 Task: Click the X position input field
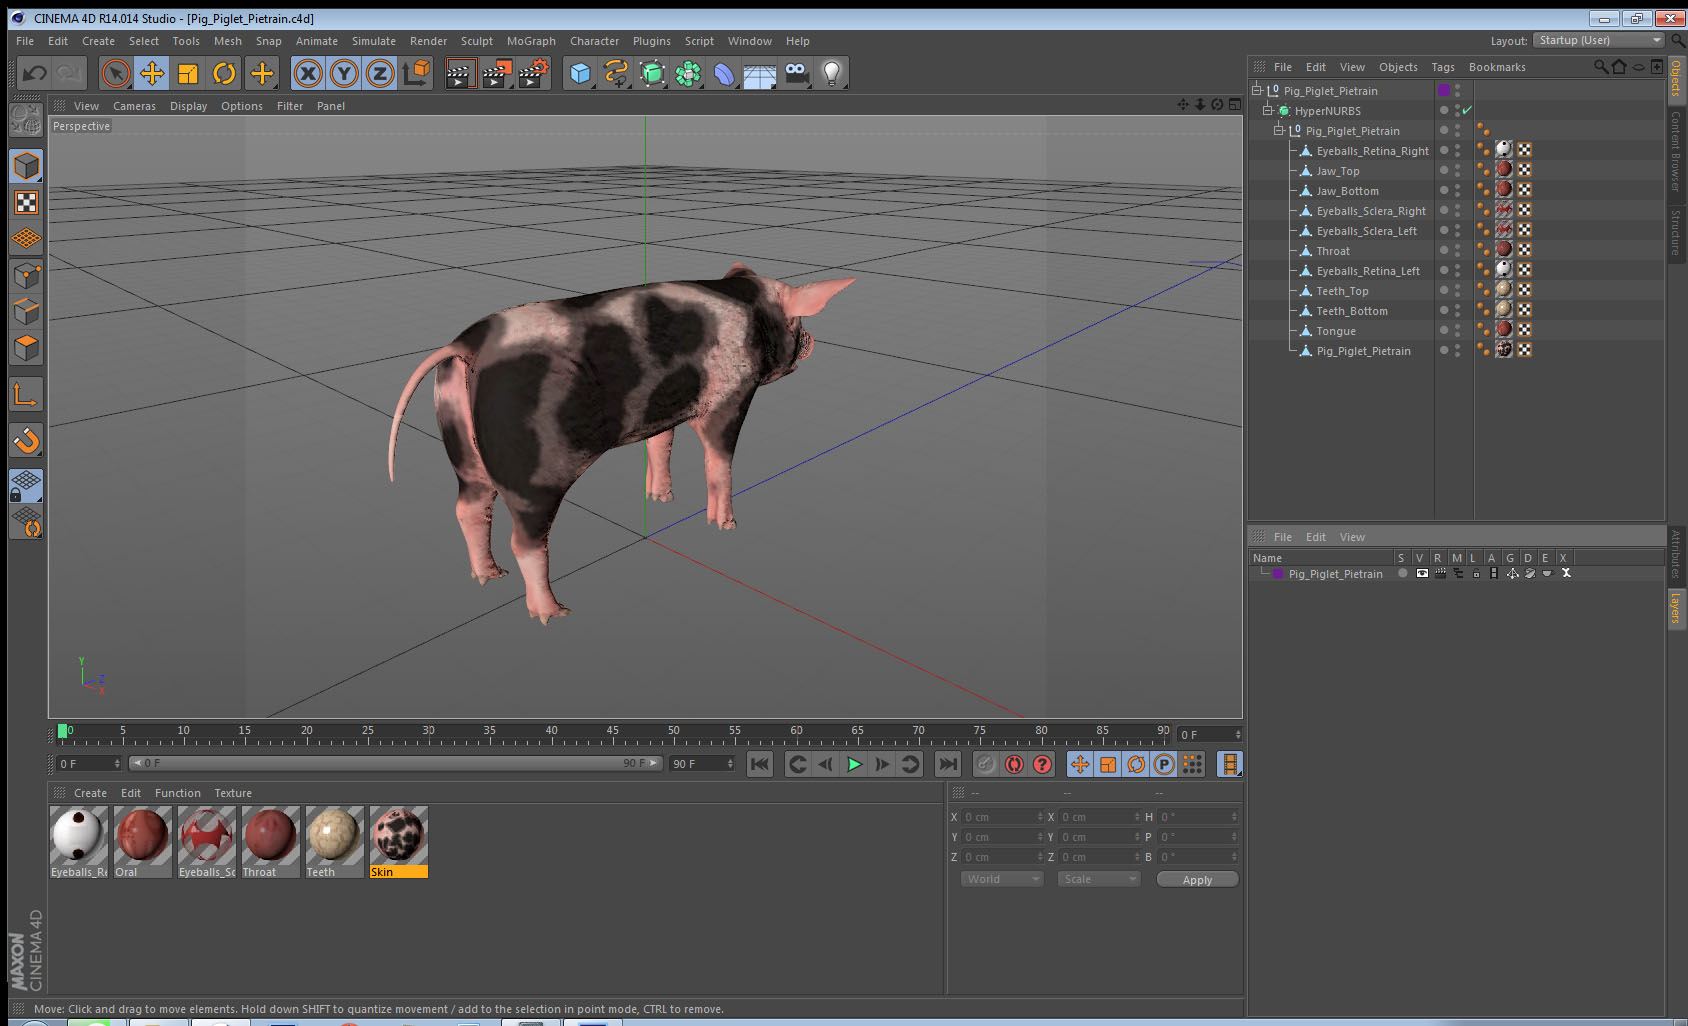click(1002, 817)
